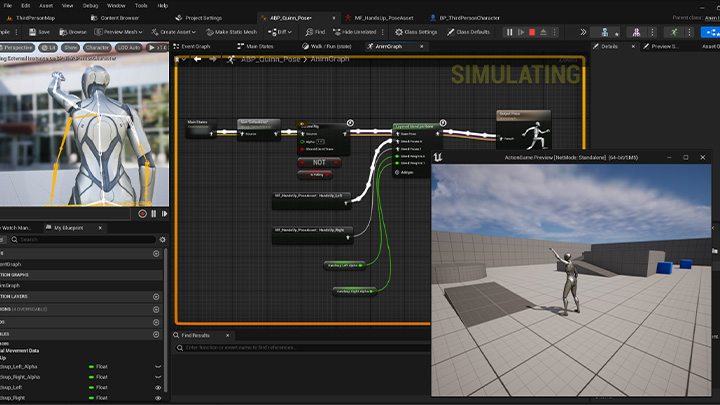The height and width of the screenshot is (405, 720).
Task: Click Perspective viewport button
Action: (17, 47)
